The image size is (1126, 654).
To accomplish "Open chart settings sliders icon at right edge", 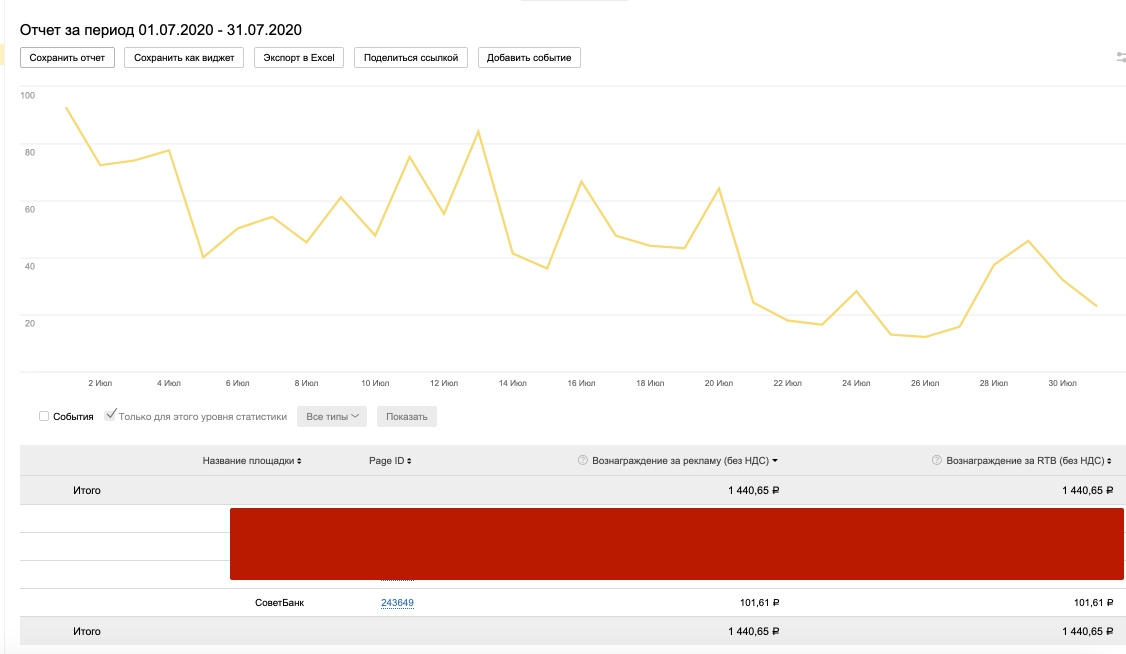I will point(1121,57).
